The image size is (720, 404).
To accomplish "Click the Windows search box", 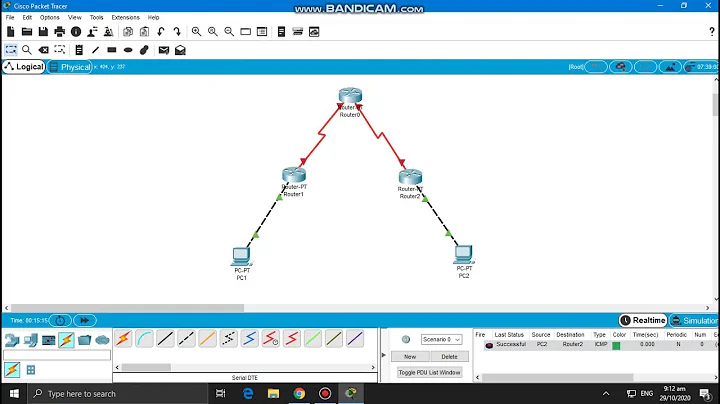I will click(118, 393).
